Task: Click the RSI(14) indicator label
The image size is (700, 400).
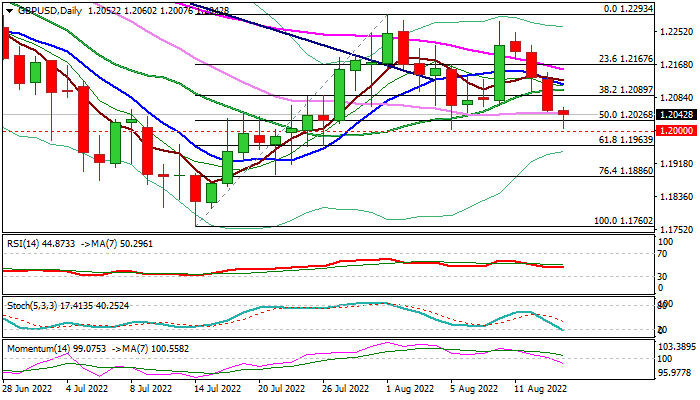Action: [x=26, y=242]
